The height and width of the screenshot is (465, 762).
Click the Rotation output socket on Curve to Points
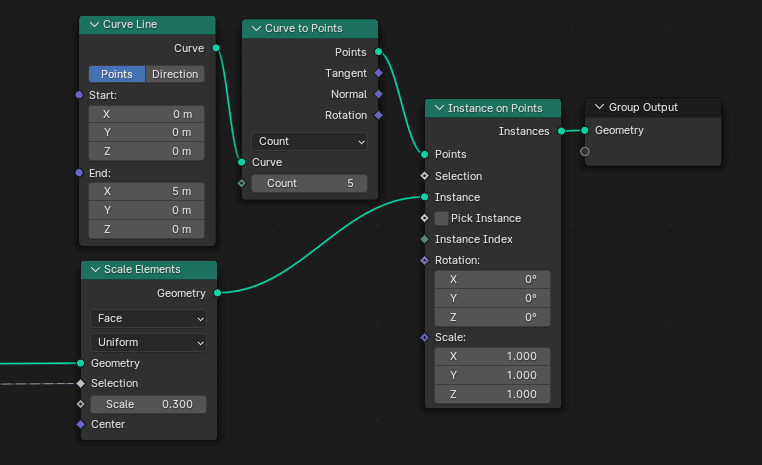pyautogui.click(x=379, y=115)
